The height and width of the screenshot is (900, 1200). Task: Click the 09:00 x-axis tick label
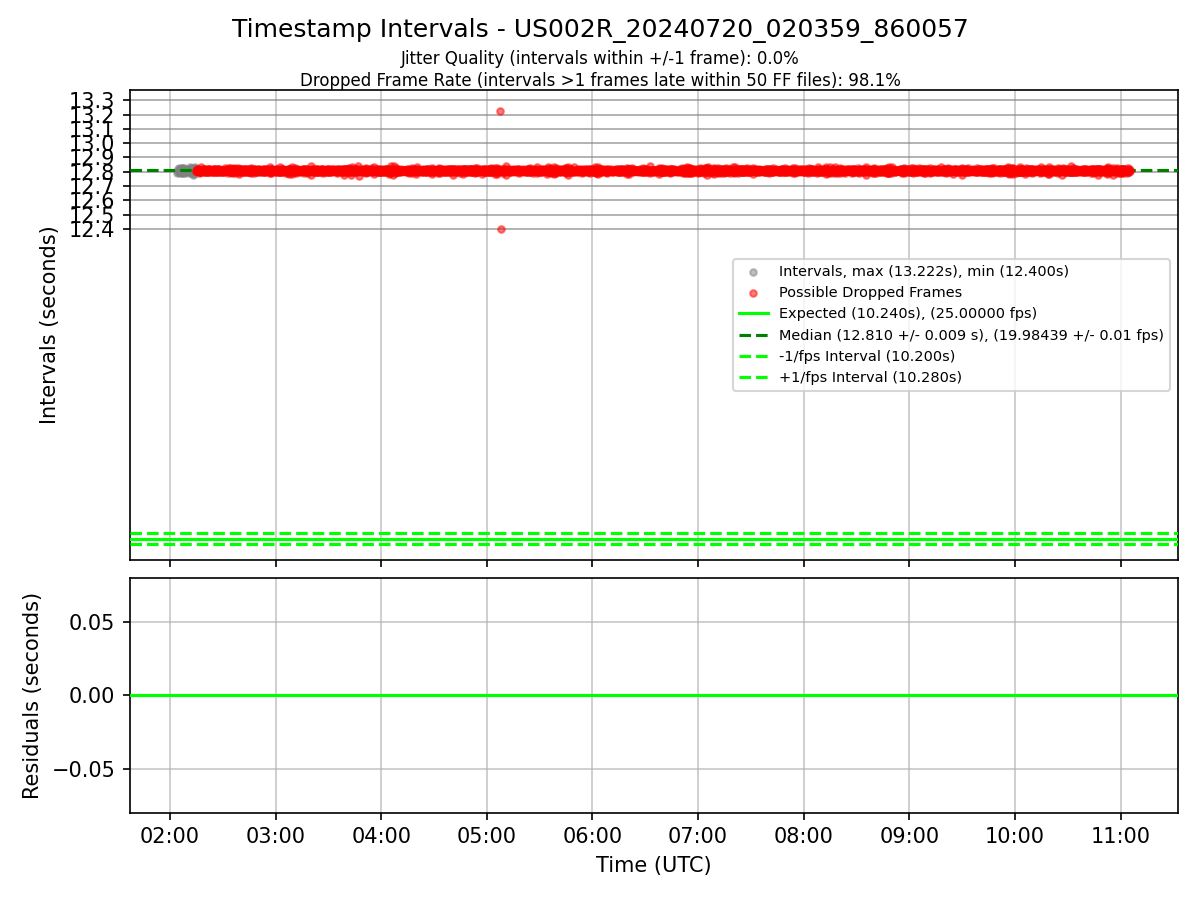click(909, 836)
